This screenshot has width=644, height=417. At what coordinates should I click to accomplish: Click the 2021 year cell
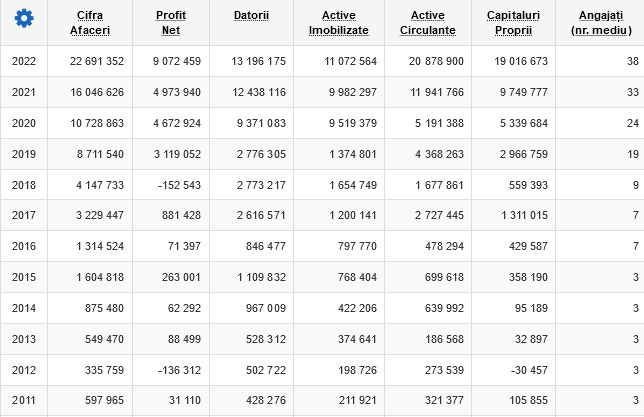[24, 92]
